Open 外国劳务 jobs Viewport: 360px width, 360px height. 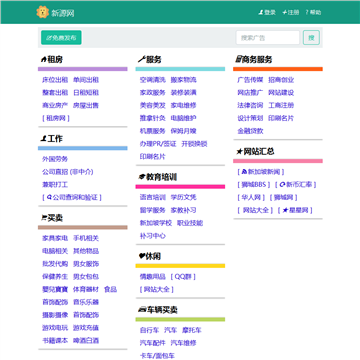tap(55, 159)
